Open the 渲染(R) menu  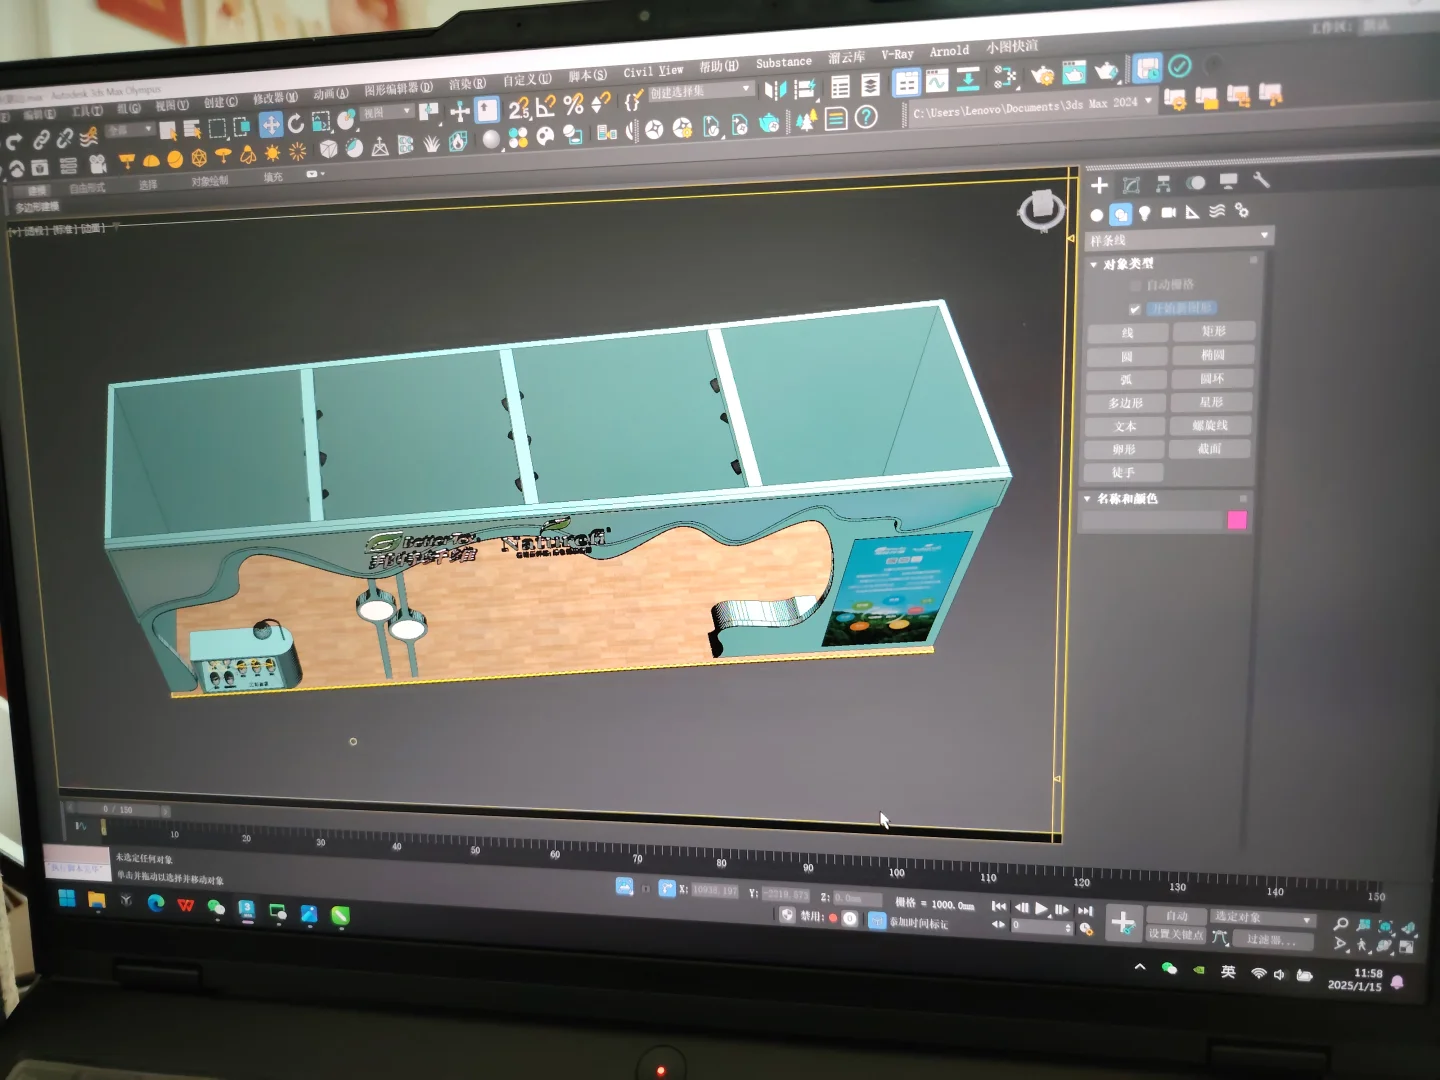467,84
